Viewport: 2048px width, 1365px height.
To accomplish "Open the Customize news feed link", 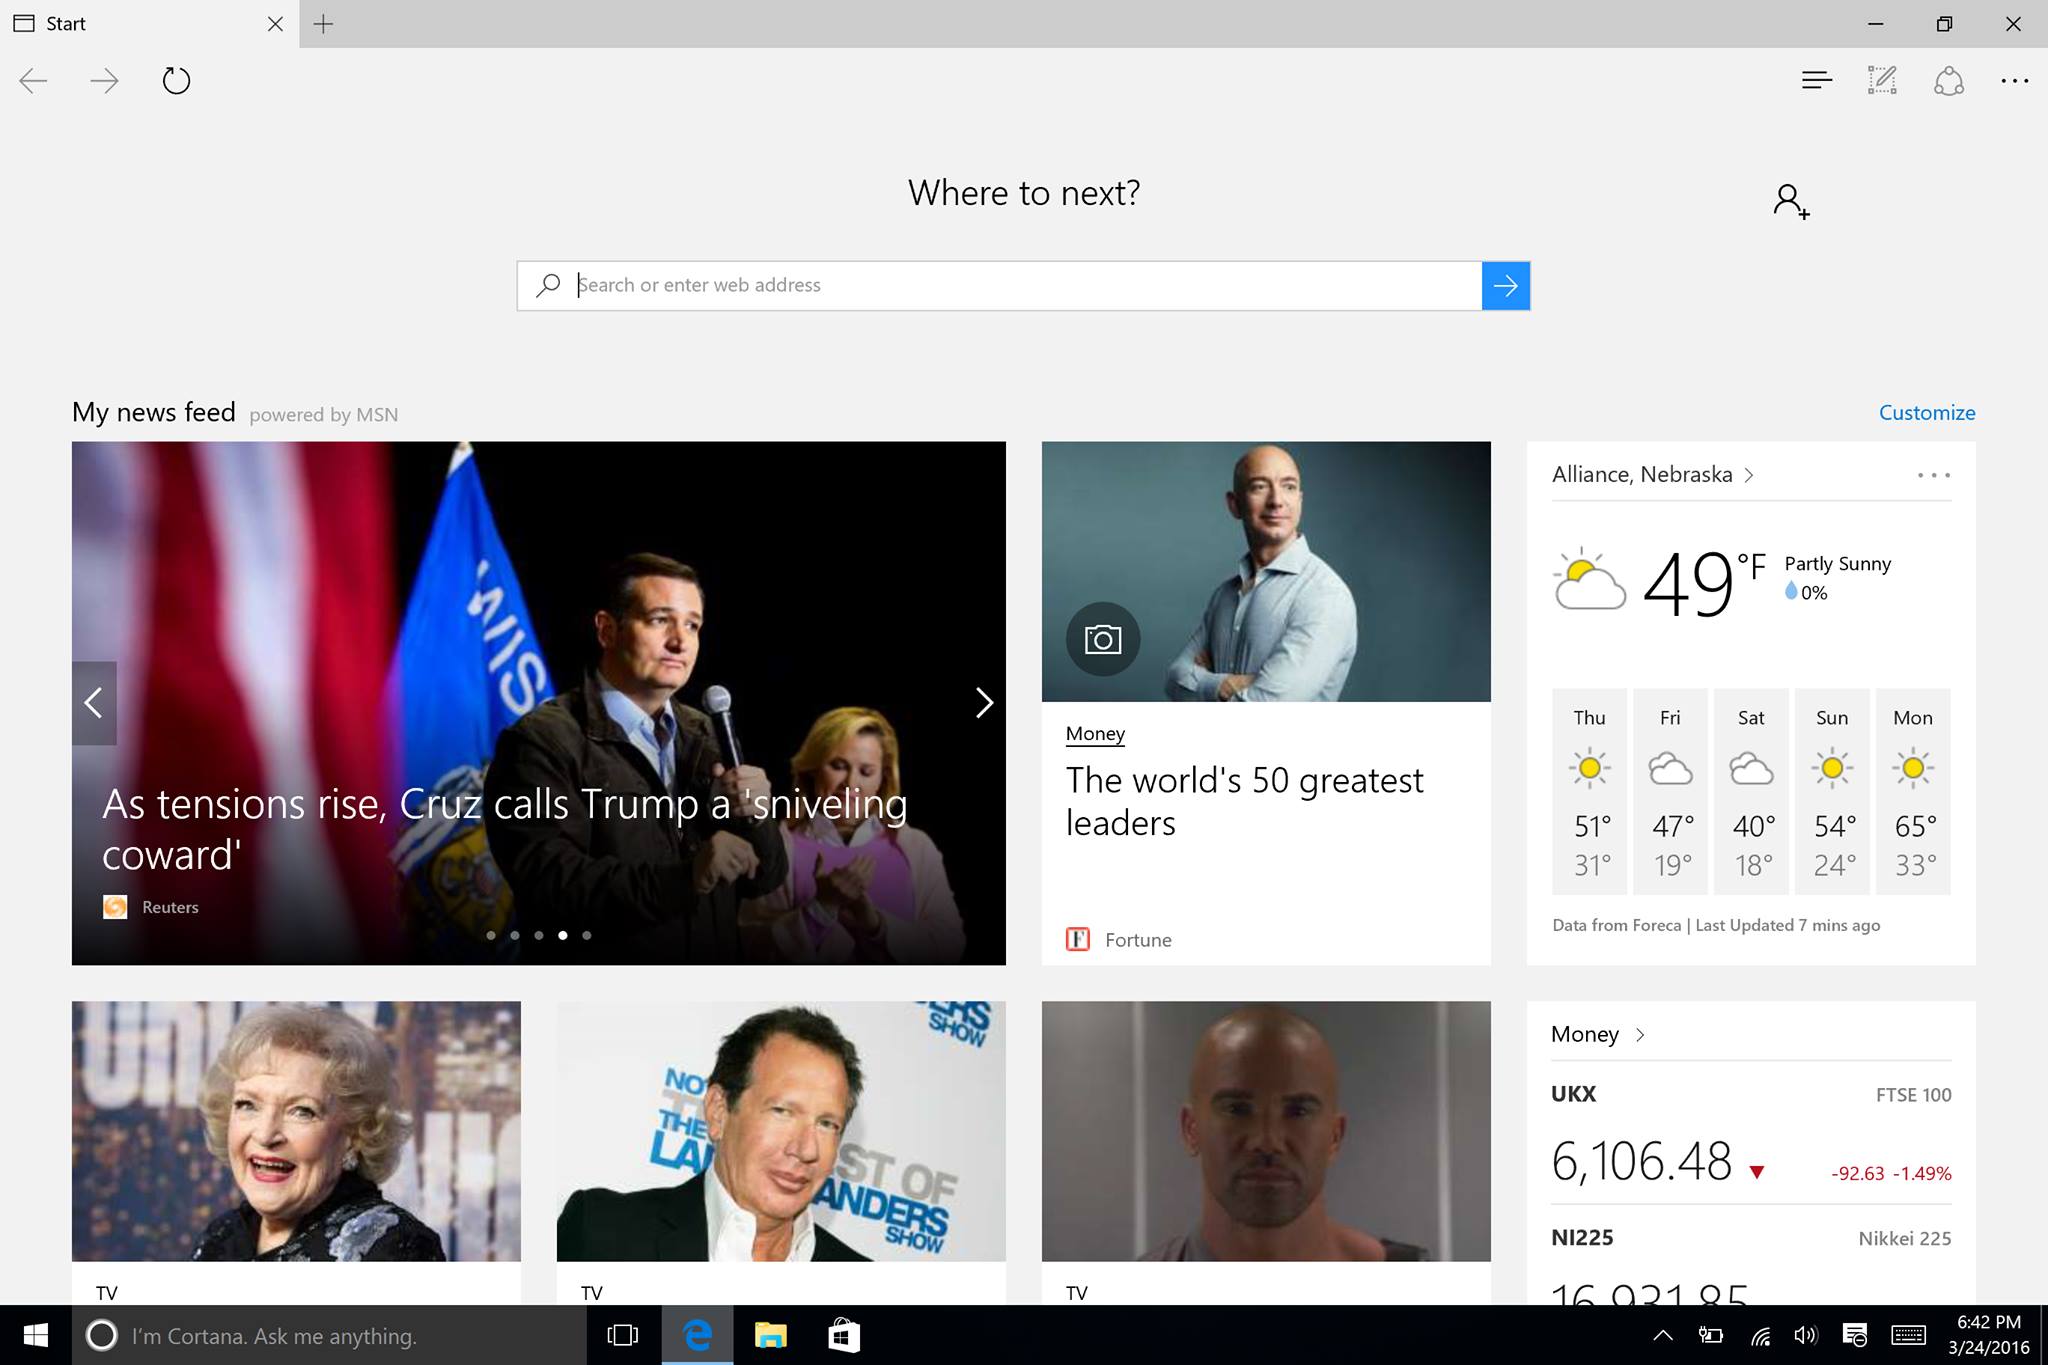I will point(1927,412).
